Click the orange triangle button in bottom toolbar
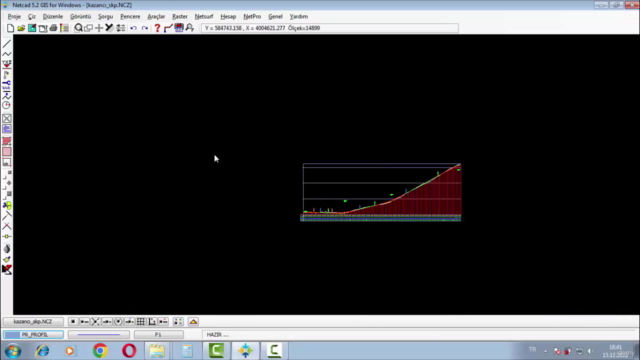The height and width of the screenshot is (360, 640). click(x=193, y=322)
